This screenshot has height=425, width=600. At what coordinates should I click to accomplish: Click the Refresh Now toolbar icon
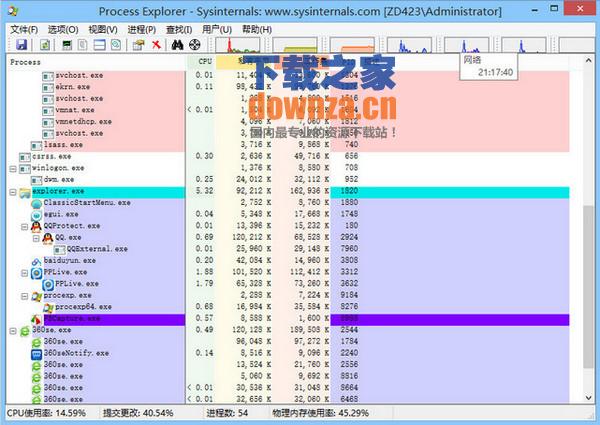pos(45,45)
